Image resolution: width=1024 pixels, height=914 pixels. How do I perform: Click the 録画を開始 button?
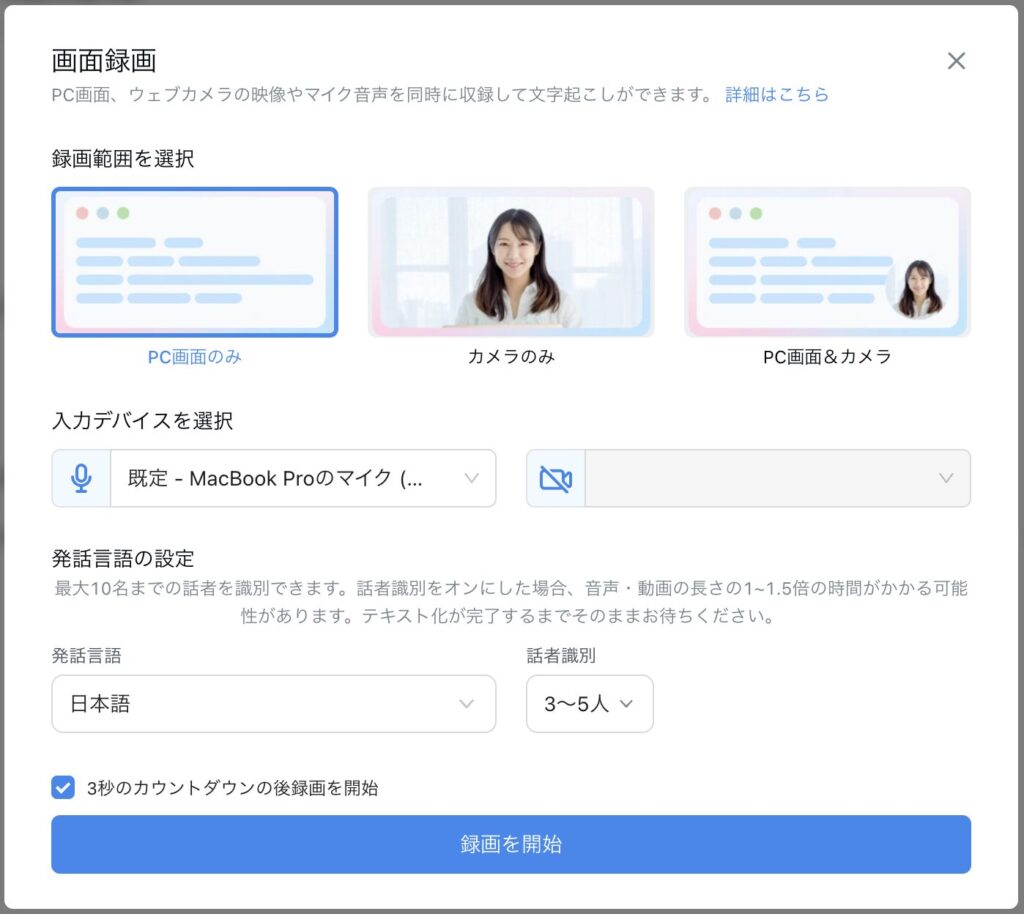point(511,844)
